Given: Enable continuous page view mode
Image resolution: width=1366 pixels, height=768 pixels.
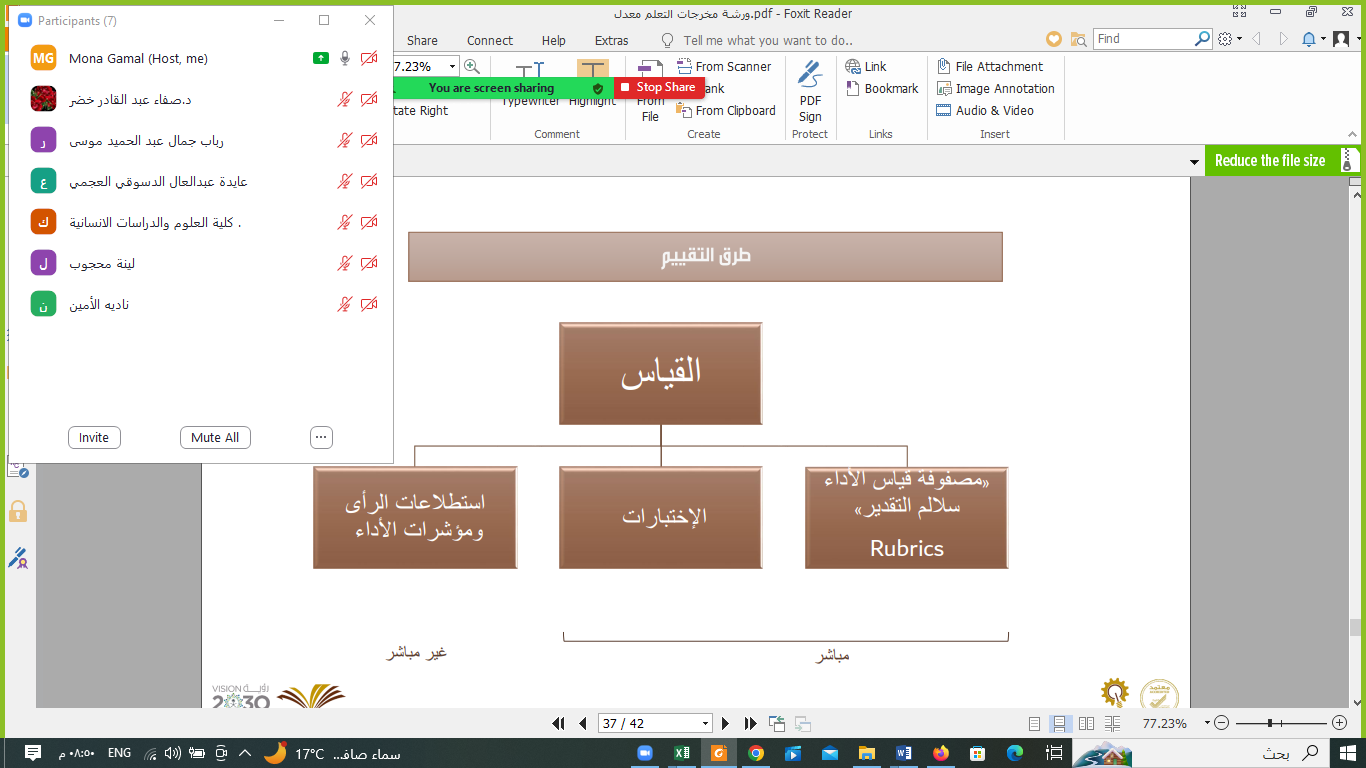Looking at the screenshot, I should (x=1060, y=723).
